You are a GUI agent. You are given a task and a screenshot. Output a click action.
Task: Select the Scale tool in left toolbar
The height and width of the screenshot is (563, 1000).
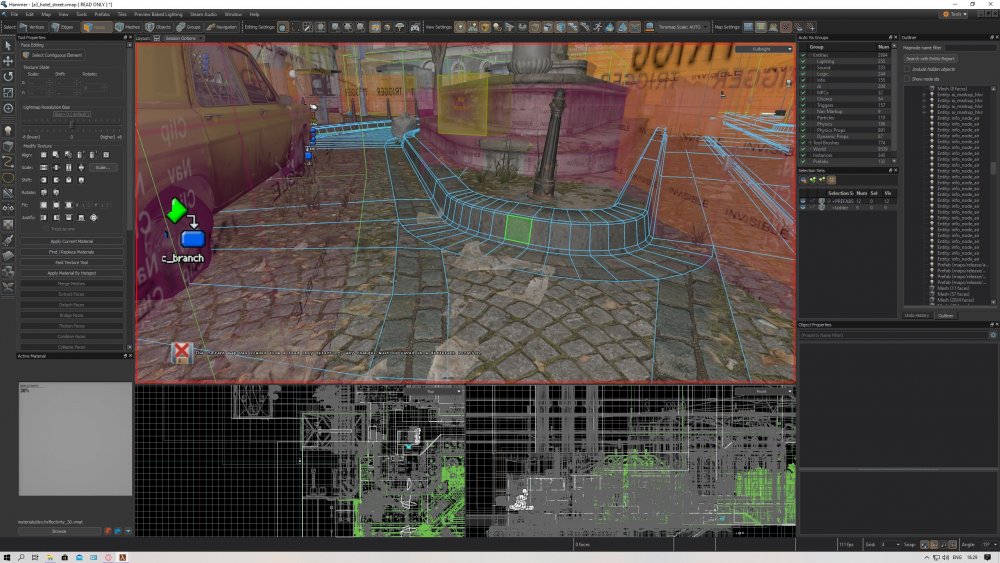tap(8, 92)
